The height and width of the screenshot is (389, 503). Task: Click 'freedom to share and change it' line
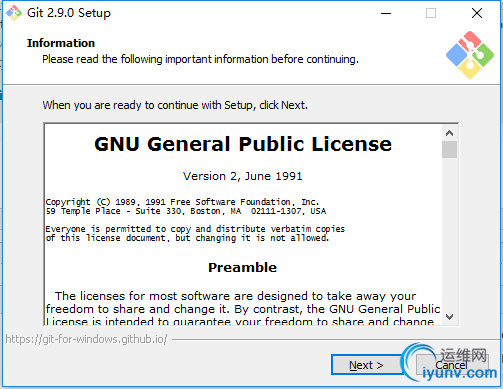coord(243,309)
